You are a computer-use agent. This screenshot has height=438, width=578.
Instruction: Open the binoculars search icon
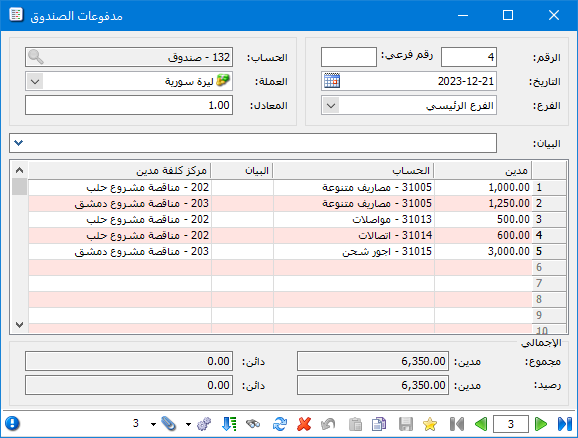click(253, 424)
